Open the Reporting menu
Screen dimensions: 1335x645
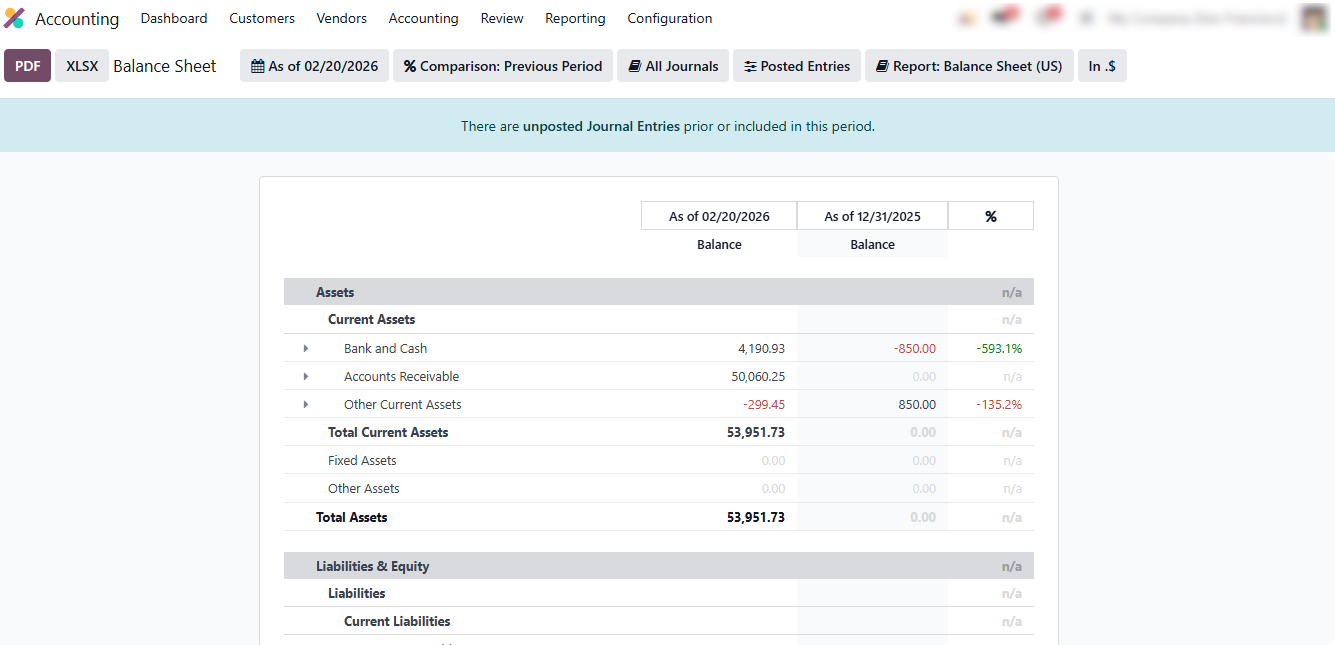click(575, 18)
